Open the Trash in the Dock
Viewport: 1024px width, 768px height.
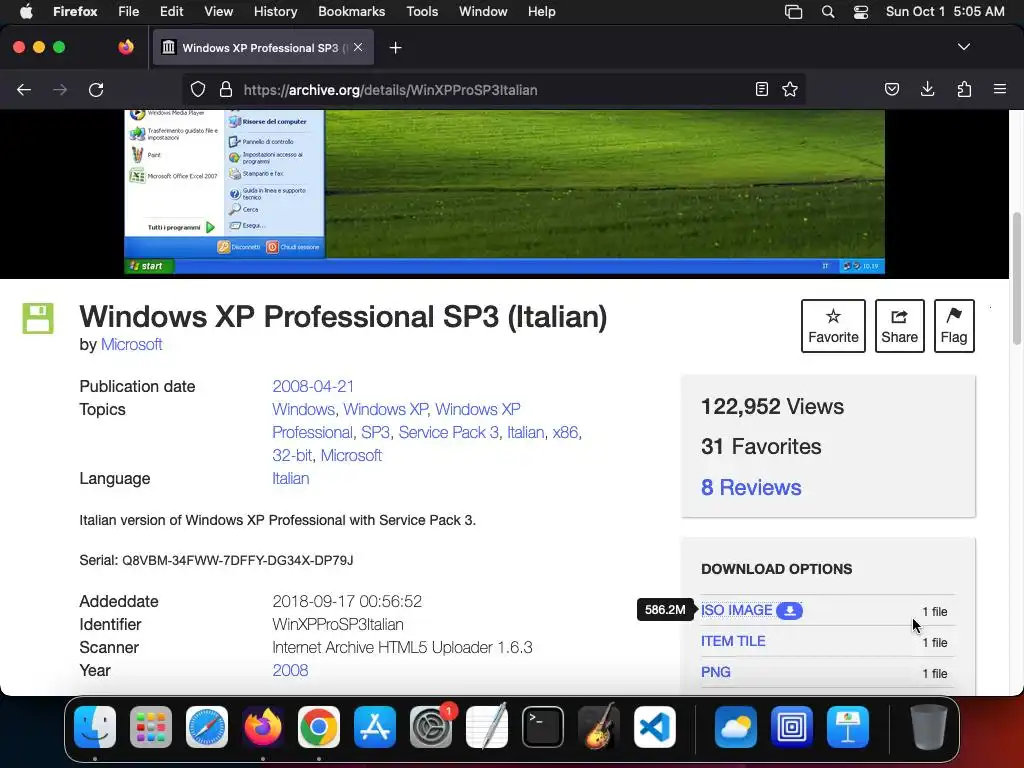pos(929,727)
